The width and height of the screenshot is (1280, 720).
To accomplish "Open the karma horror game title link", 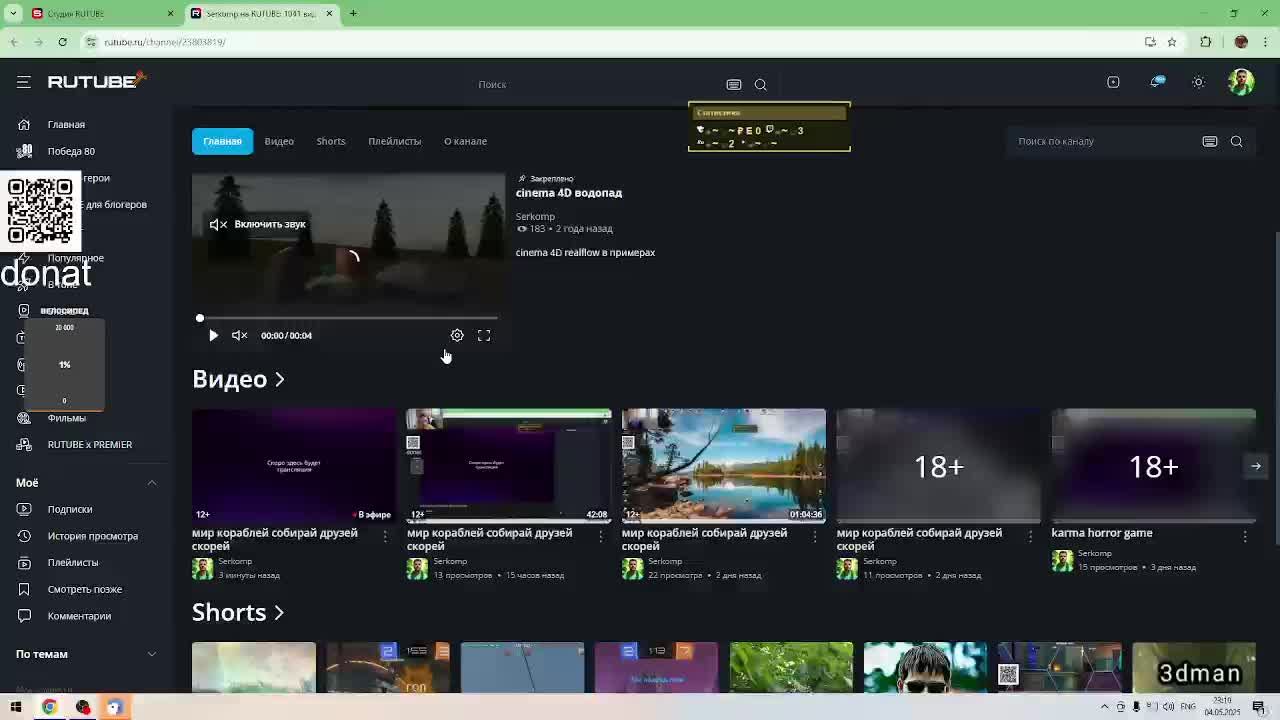I will click(x=1101, y=533).
